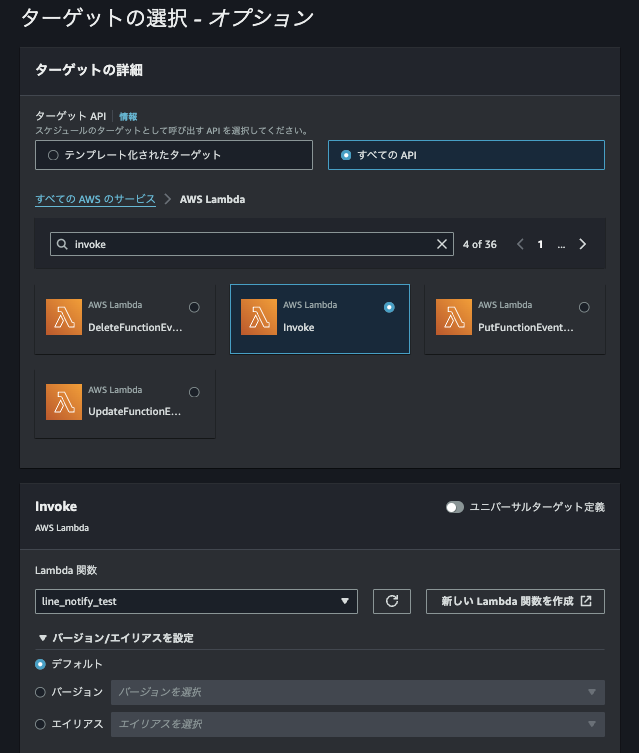Toggle the ユニバーサルターゲット定義 switch
Screen dimensions: 639x753
click(x=455, y=507)
